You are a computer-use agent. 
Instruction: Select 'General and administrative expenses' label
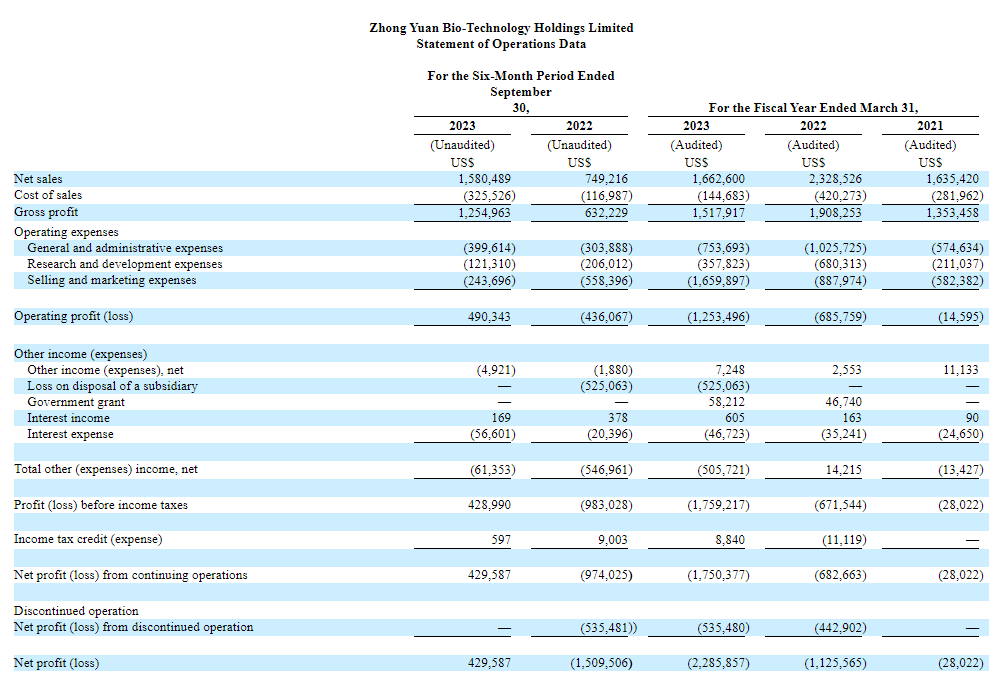(125, 248)
